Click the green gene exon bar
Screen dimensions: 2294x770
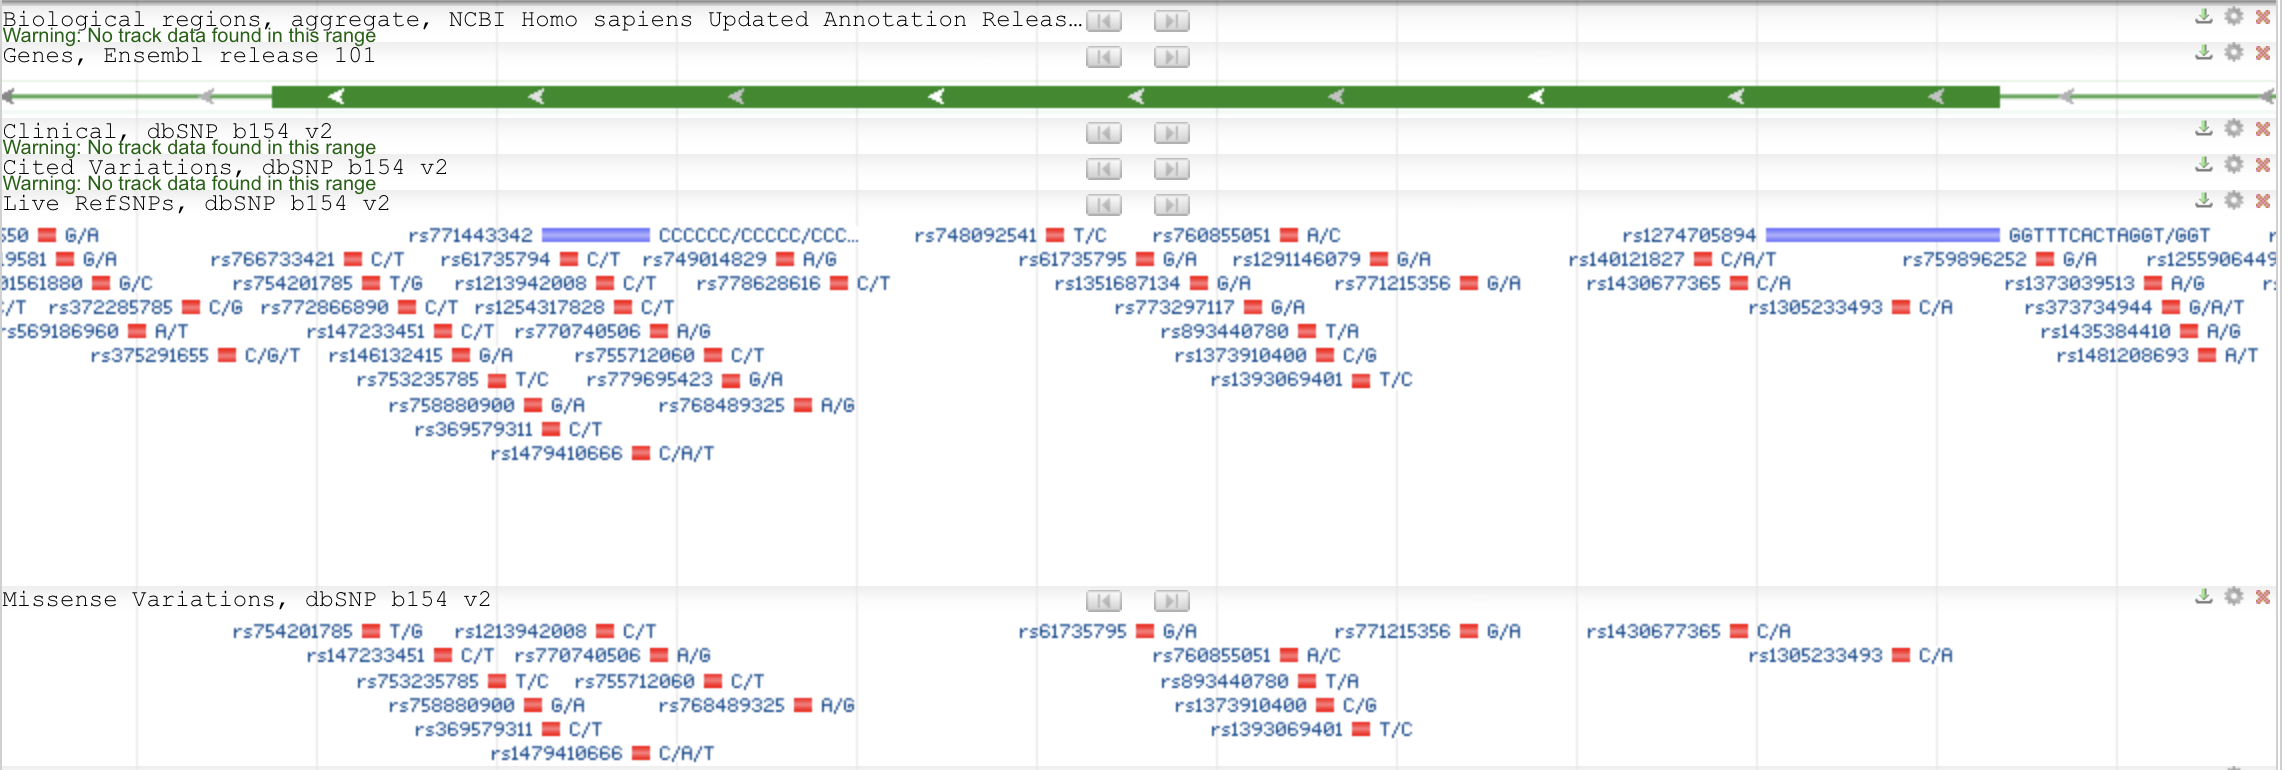click(x=1135, y=97)
